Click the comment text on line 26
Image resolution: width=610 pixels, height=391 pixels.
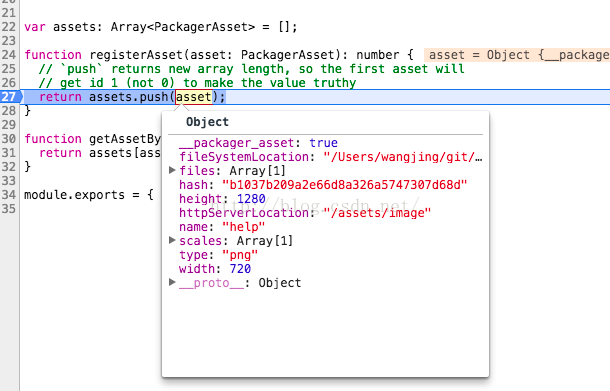197,83
